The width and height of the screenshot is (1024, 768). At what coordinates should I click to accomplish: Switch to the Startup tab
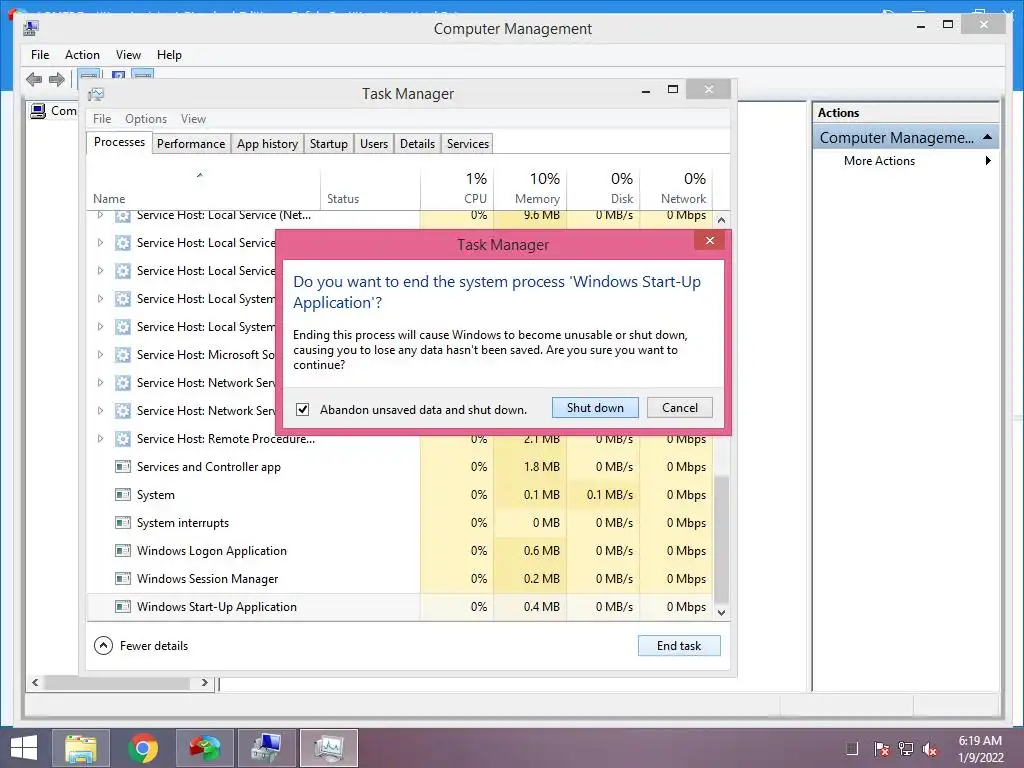[328, 144]
